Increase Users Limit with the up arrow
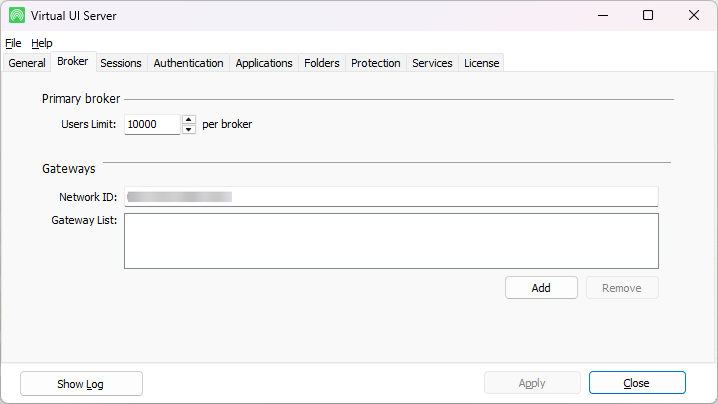Screen dimensions: 718x404 188,120
